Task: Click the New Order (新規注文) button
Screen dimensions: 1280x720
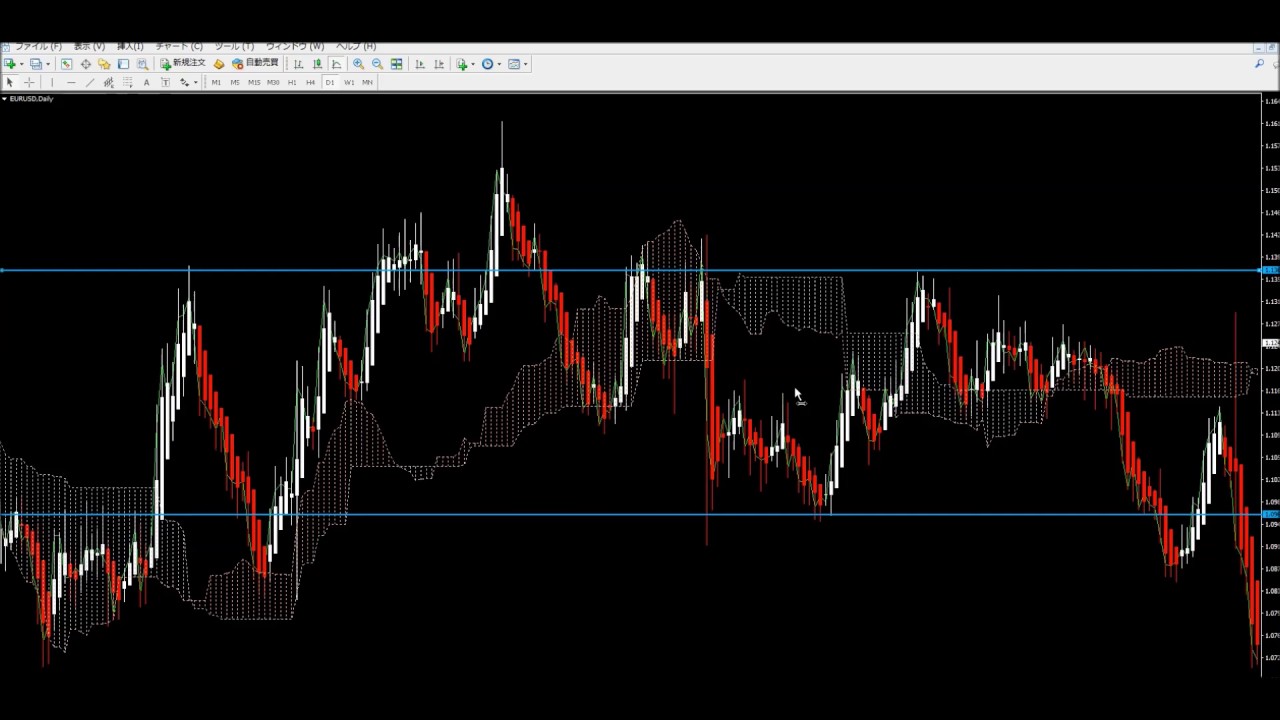Action: pyautogui.click(x=183, y=64)
